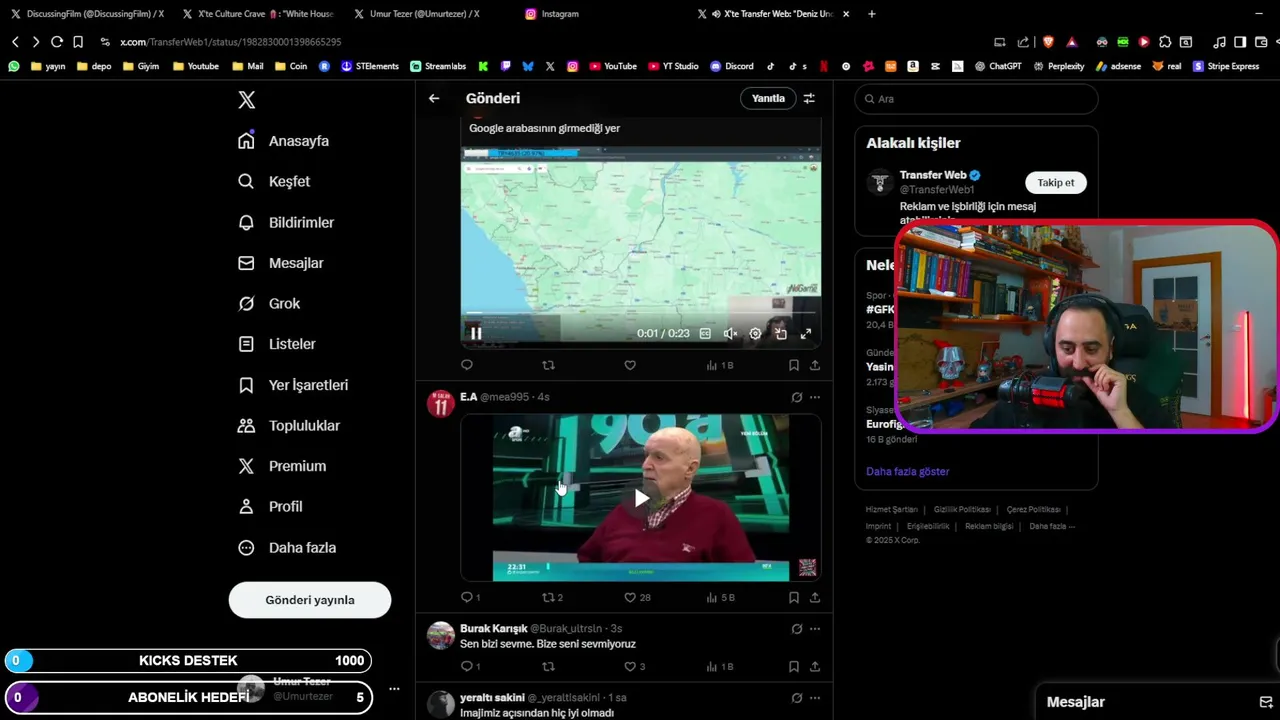The width and height of the screenshot is (1280, 720).
Task: Open Bildirimler notifications
Action: 286,222
